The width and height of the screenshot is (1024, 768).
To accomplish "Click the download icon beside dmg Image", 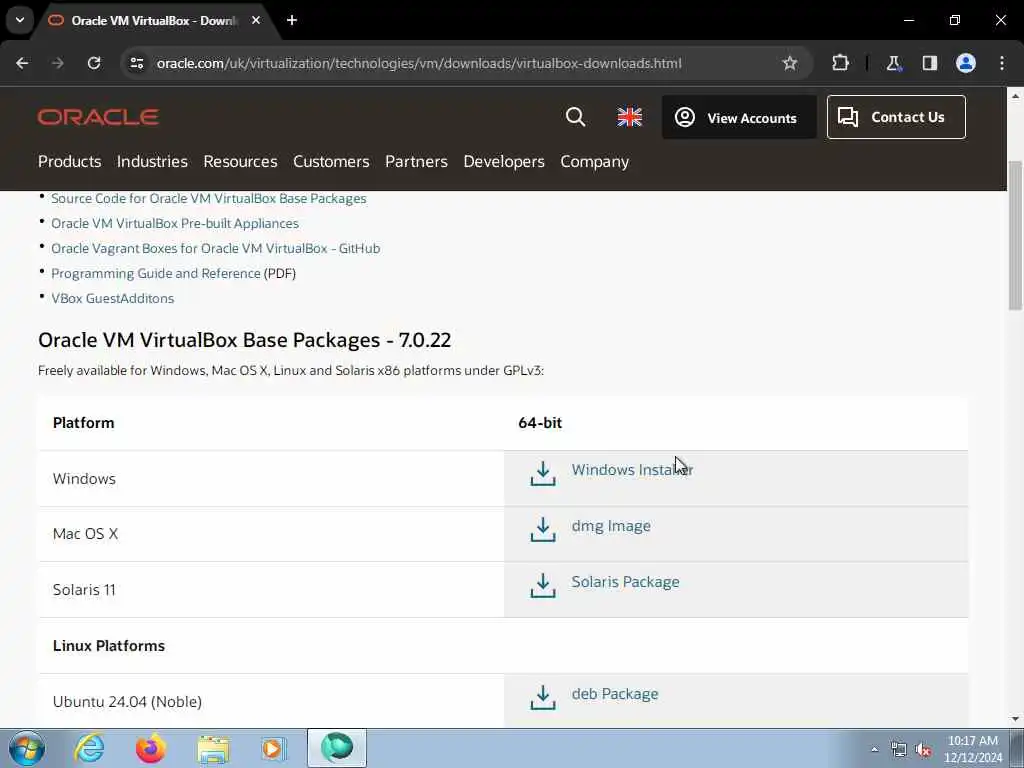I will pos(543,530).
